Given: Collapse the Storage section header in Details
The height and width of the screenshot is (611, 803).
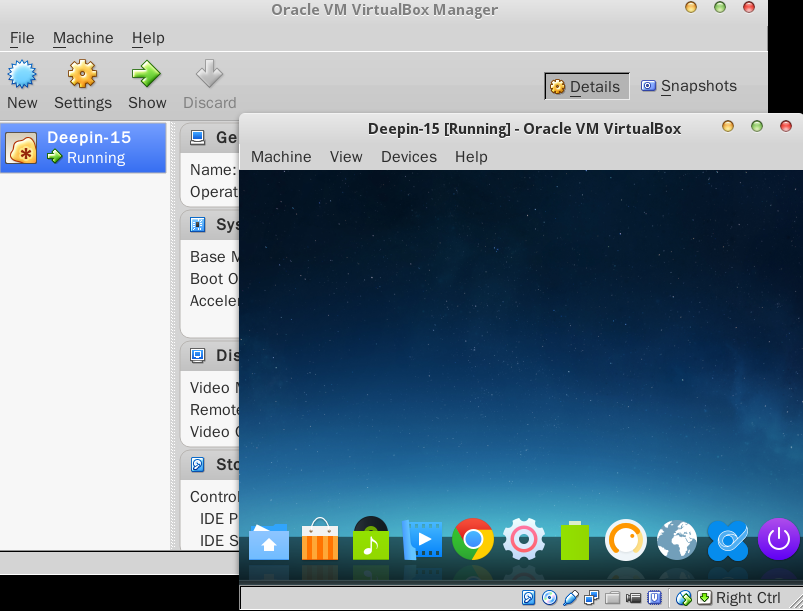Looking at the screenshot, I should click(x=210, y=465).
